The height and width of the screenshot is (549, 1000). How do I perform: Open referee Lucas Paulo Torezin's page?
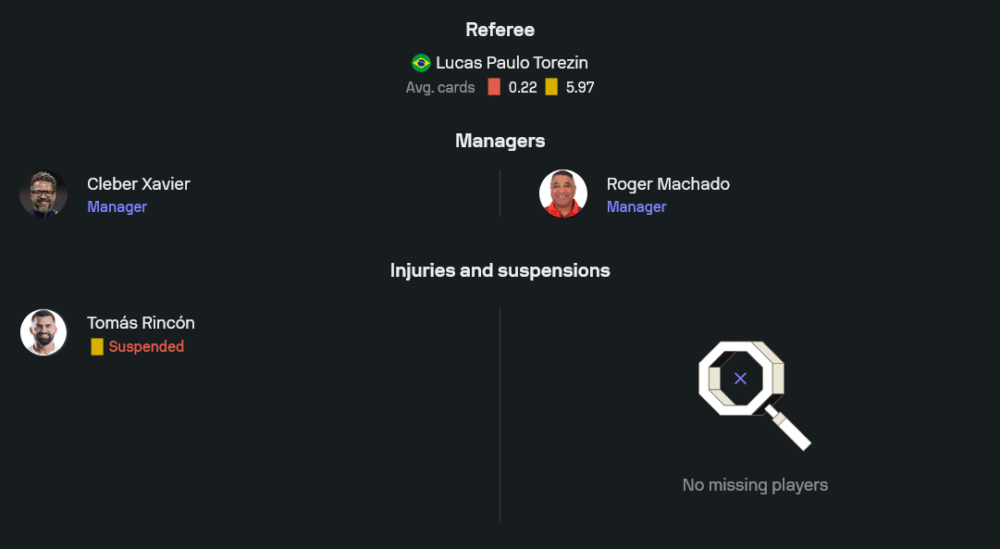pos(512,63)
